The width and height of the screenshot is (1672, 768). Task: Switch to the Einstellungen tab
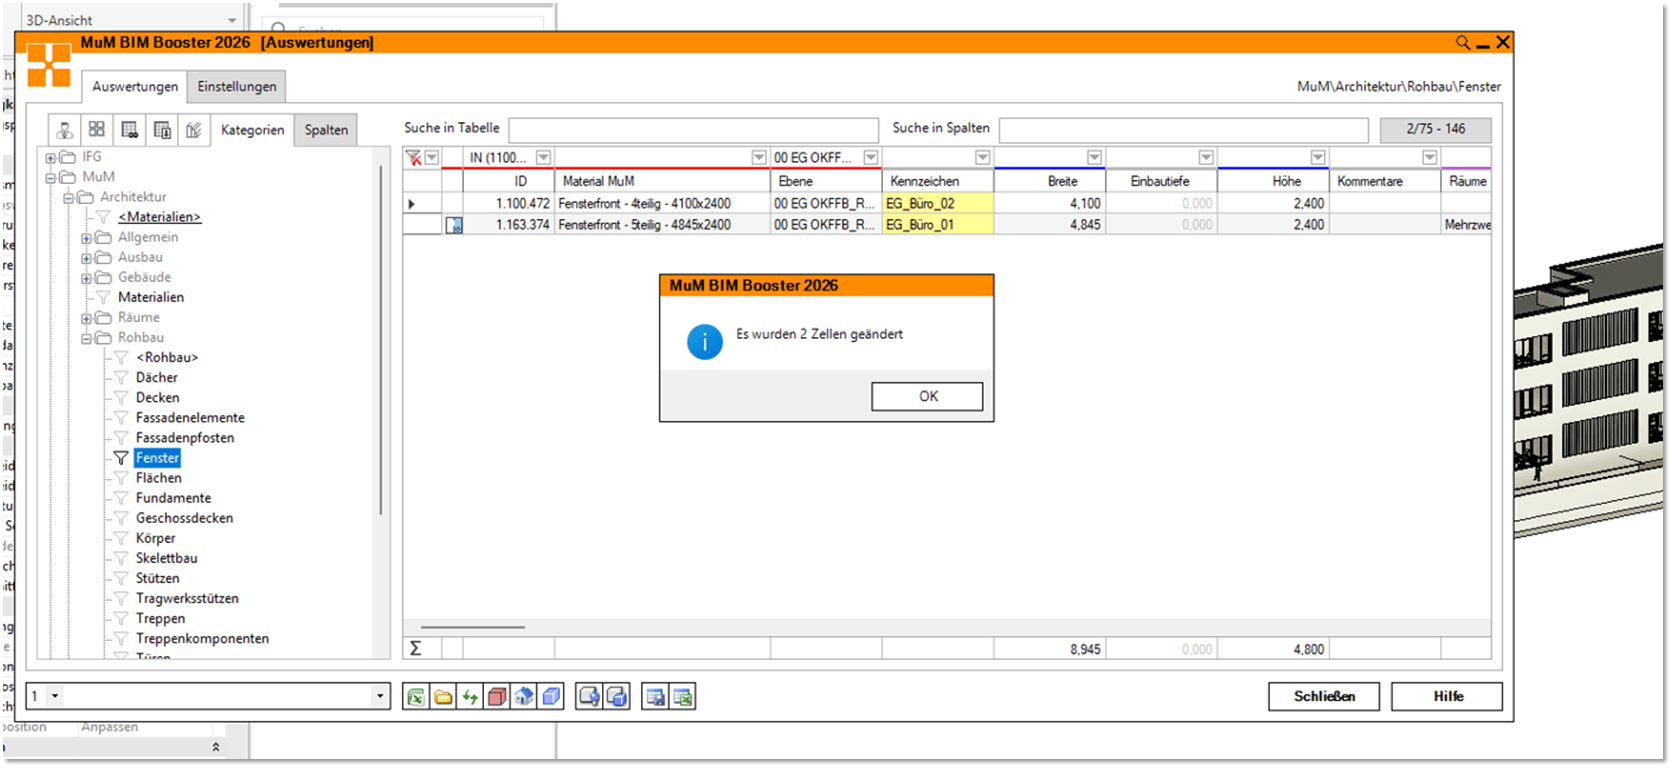tap(237, 87)
